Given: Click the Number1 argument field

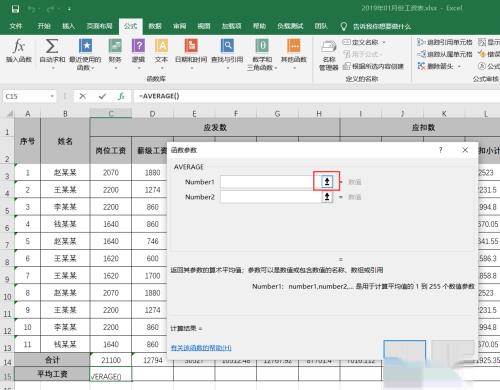Looking at the screenshot, I should tap(271, 182).
